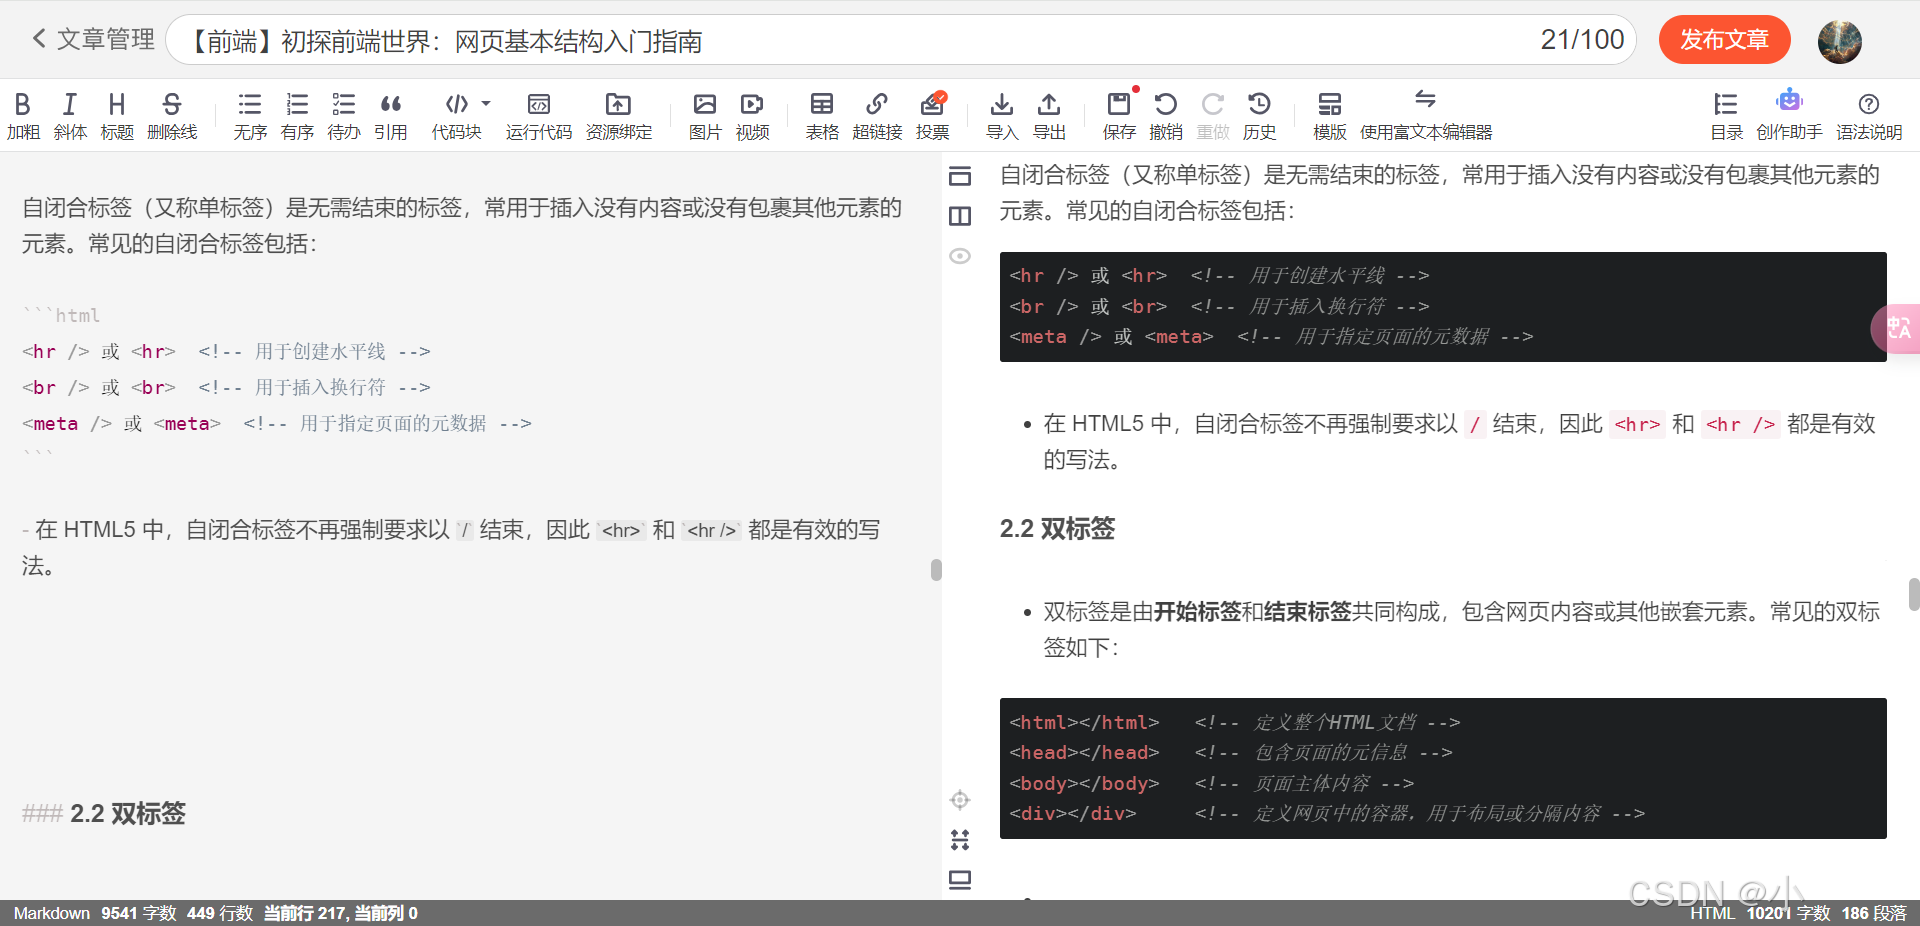Open templates (模版)
Screen dimensions: 1920x926
[x=1330, y=116]
